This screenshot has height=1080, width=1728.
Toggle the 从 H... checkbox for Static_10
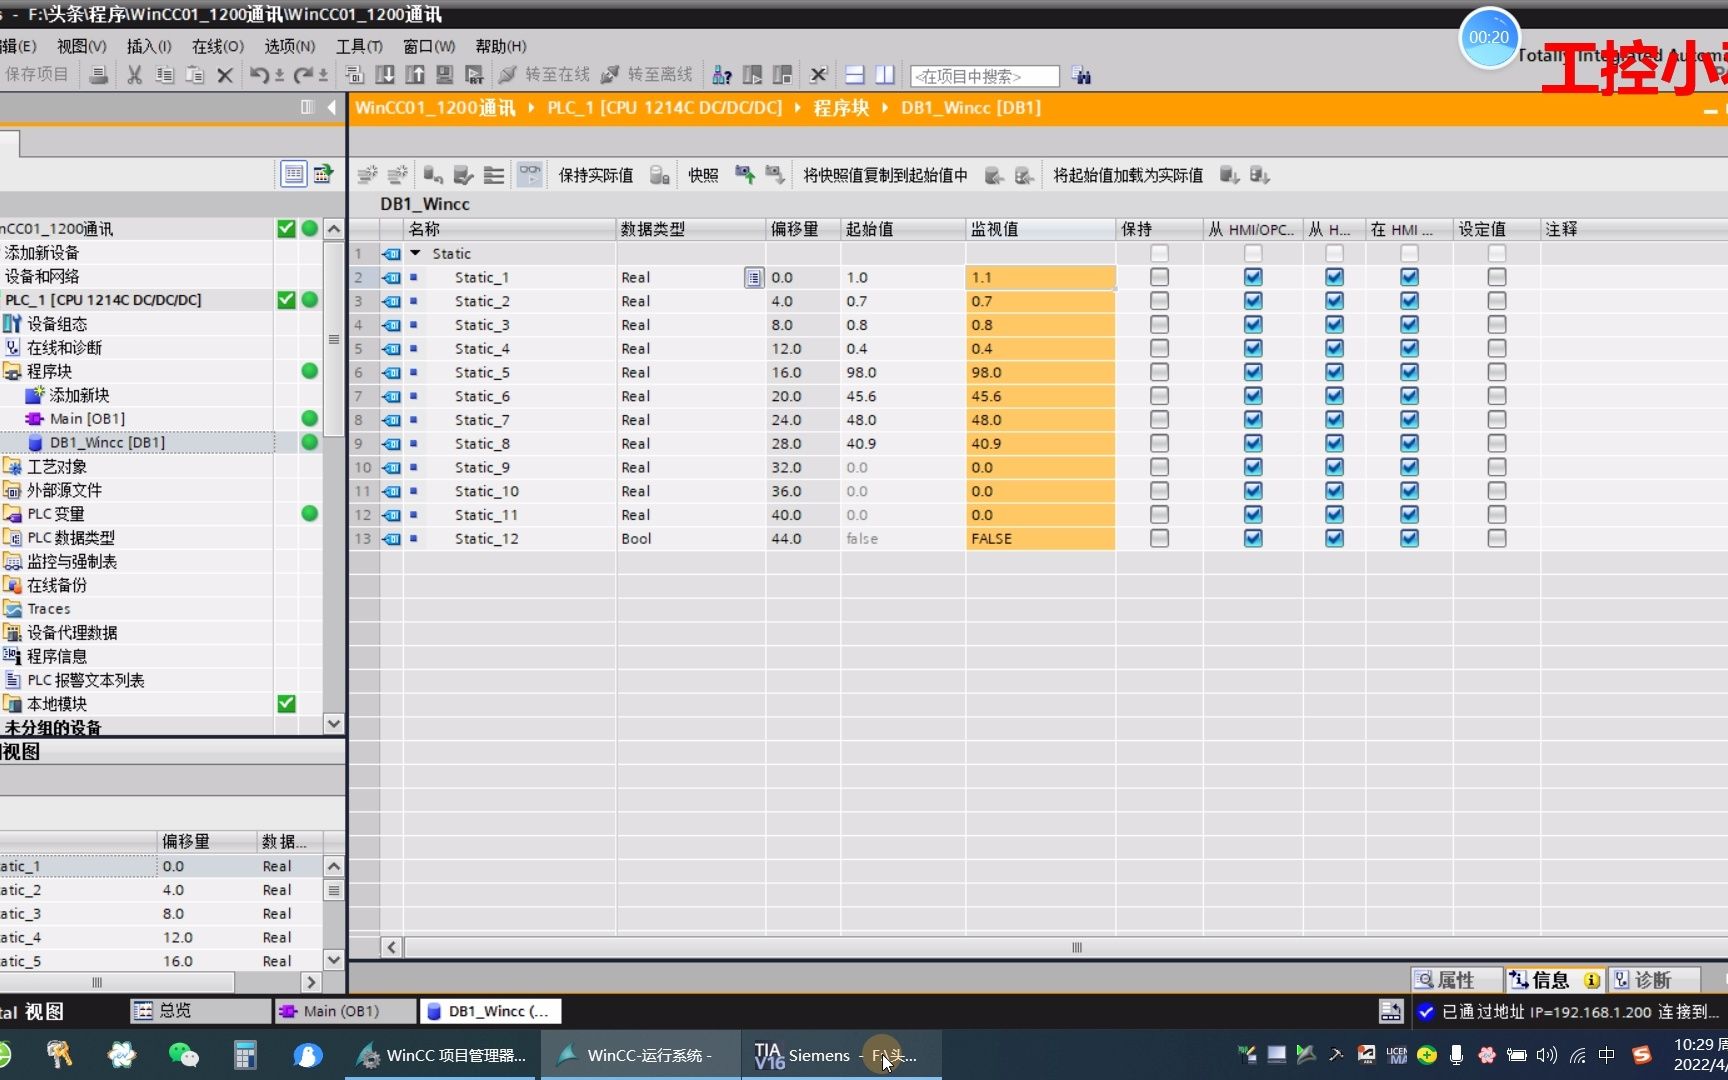(1334, 491)
